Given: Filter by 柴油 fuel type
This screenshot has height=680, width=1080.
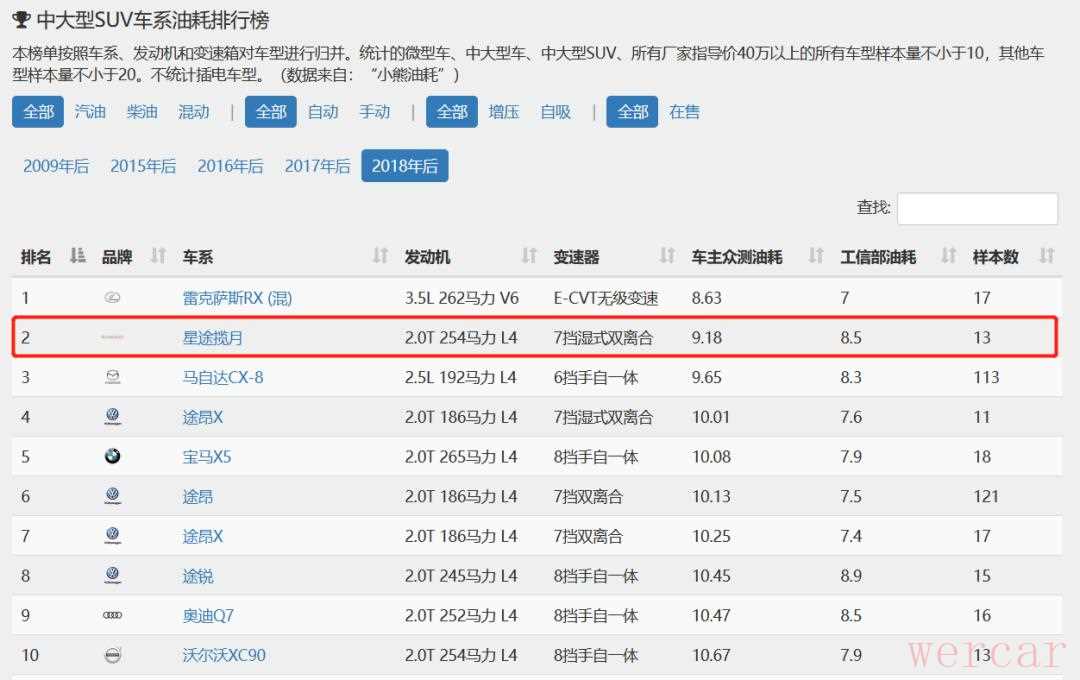Looking at the screenshot, I should click(x=142, y=112).
